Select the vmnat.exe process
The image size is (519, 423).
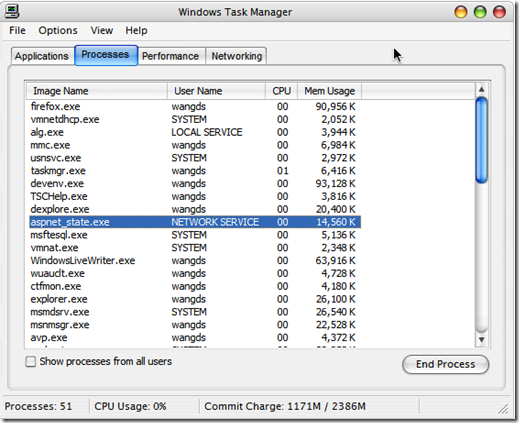point(195,248)
